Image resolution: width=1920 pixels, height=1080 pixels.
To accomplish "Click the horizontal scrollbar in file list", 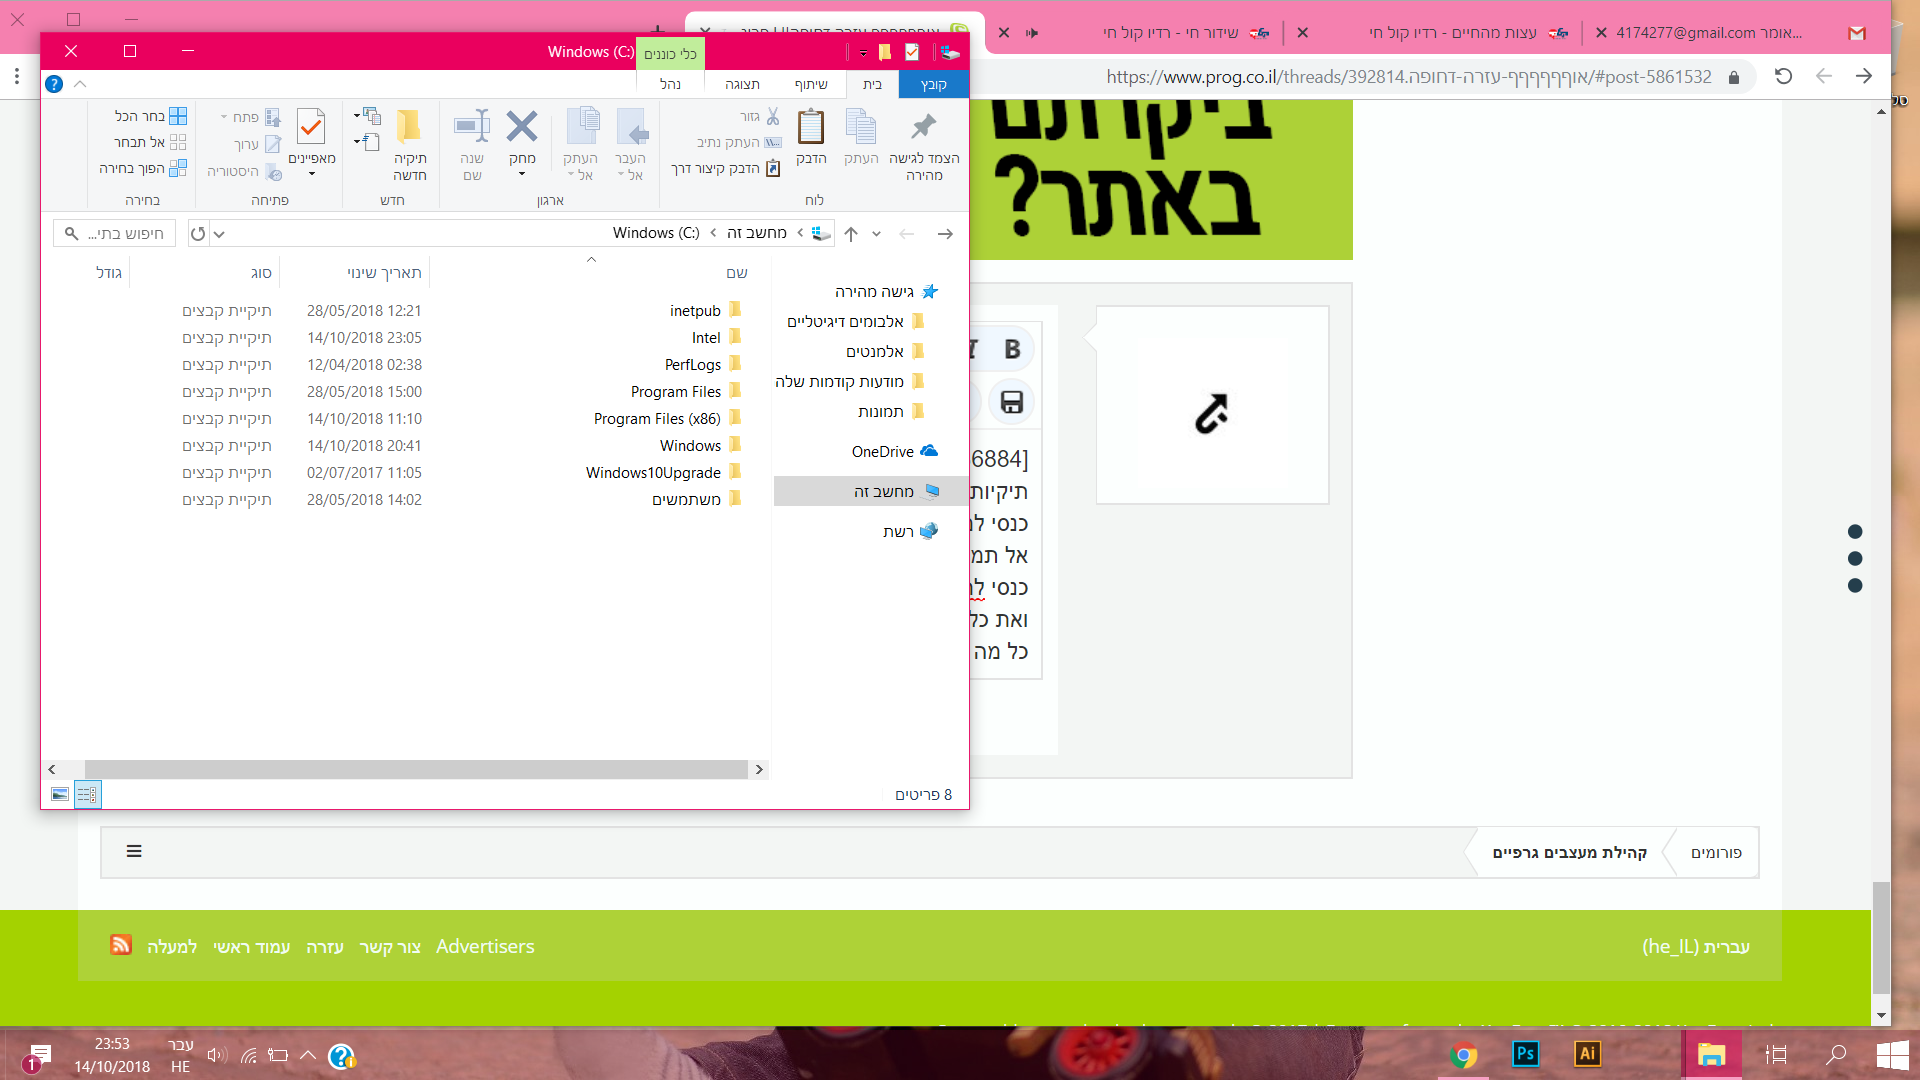I will click(x=415, y=769).
